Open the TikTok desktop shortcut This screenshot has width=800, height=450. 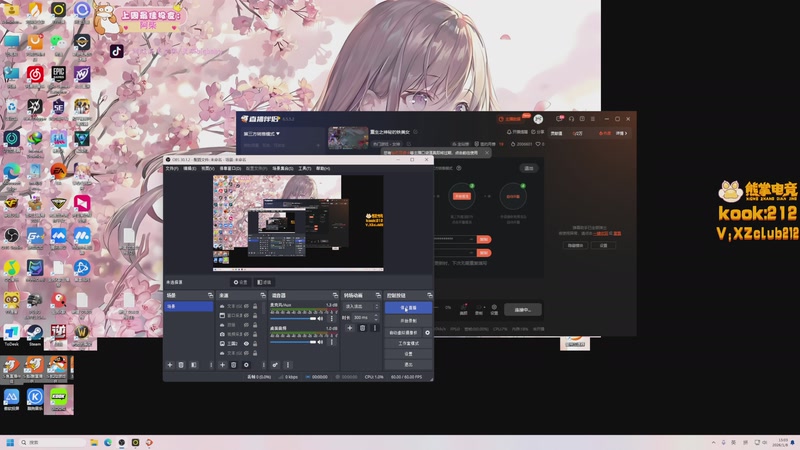(116, 51)
